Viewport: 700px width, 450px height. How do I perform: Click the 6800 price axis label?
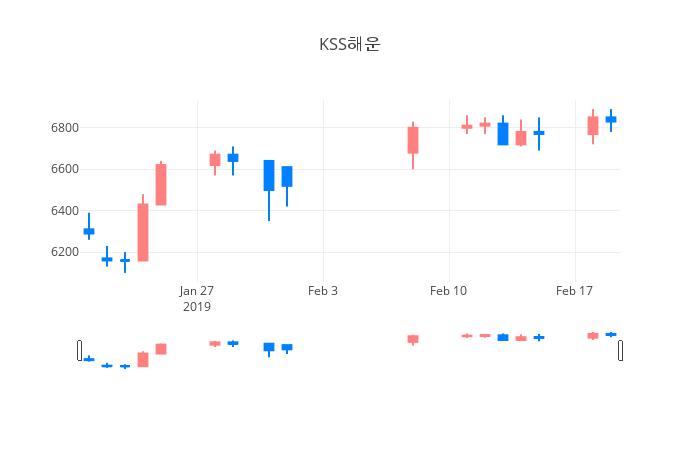[x=65, y=128]
